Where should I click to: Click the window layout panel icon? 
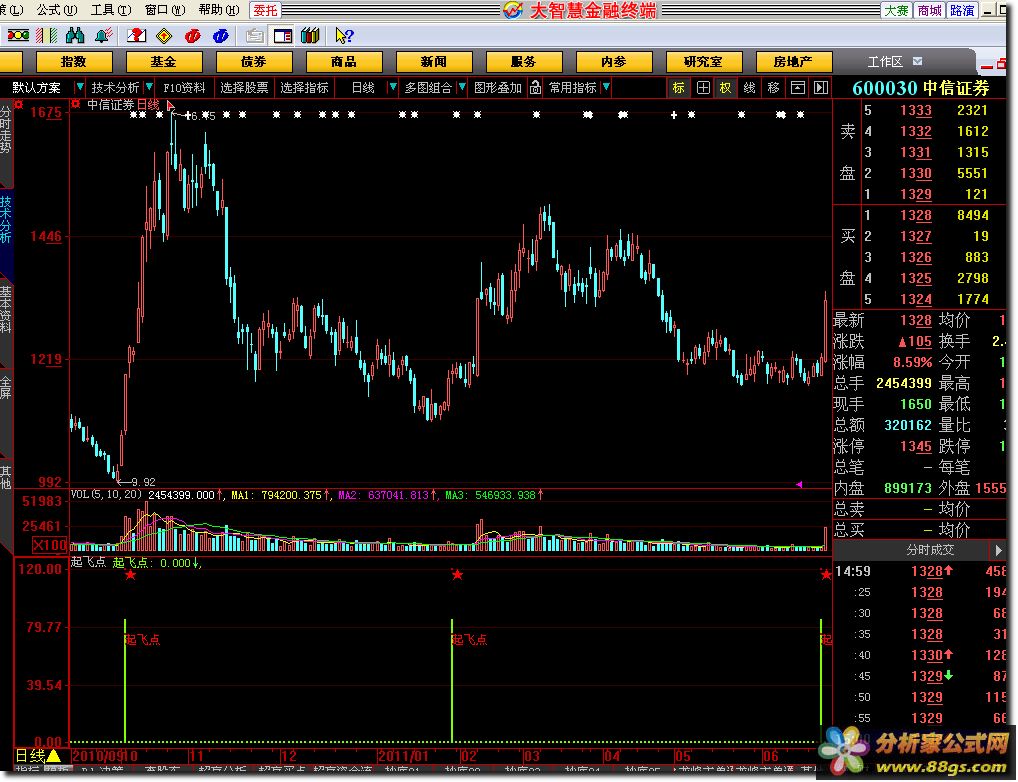(282, 36)
